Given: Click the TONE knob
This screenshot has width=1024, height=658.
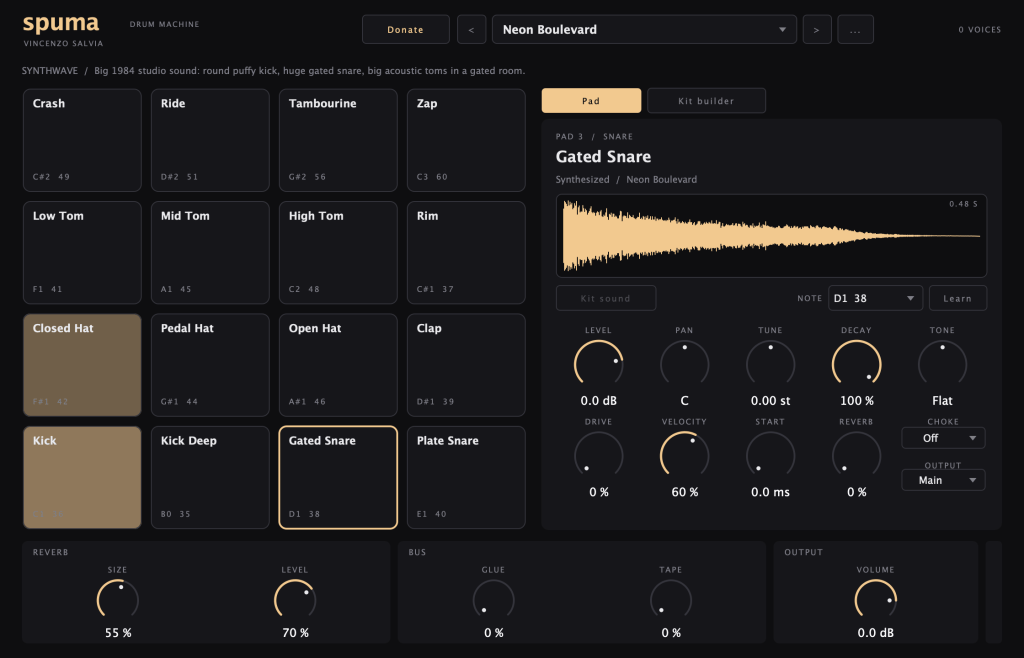Looking at the screenshot, I should (942, 364).
